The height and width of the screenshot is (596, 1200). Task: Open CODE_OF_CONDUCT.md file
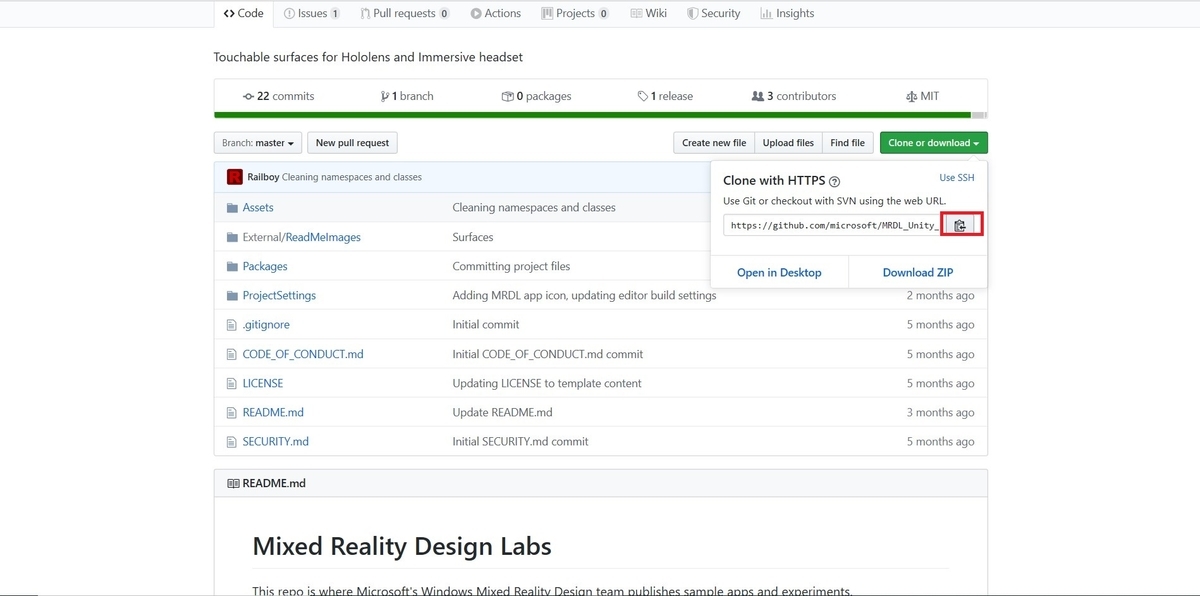(x=303, y=355)
